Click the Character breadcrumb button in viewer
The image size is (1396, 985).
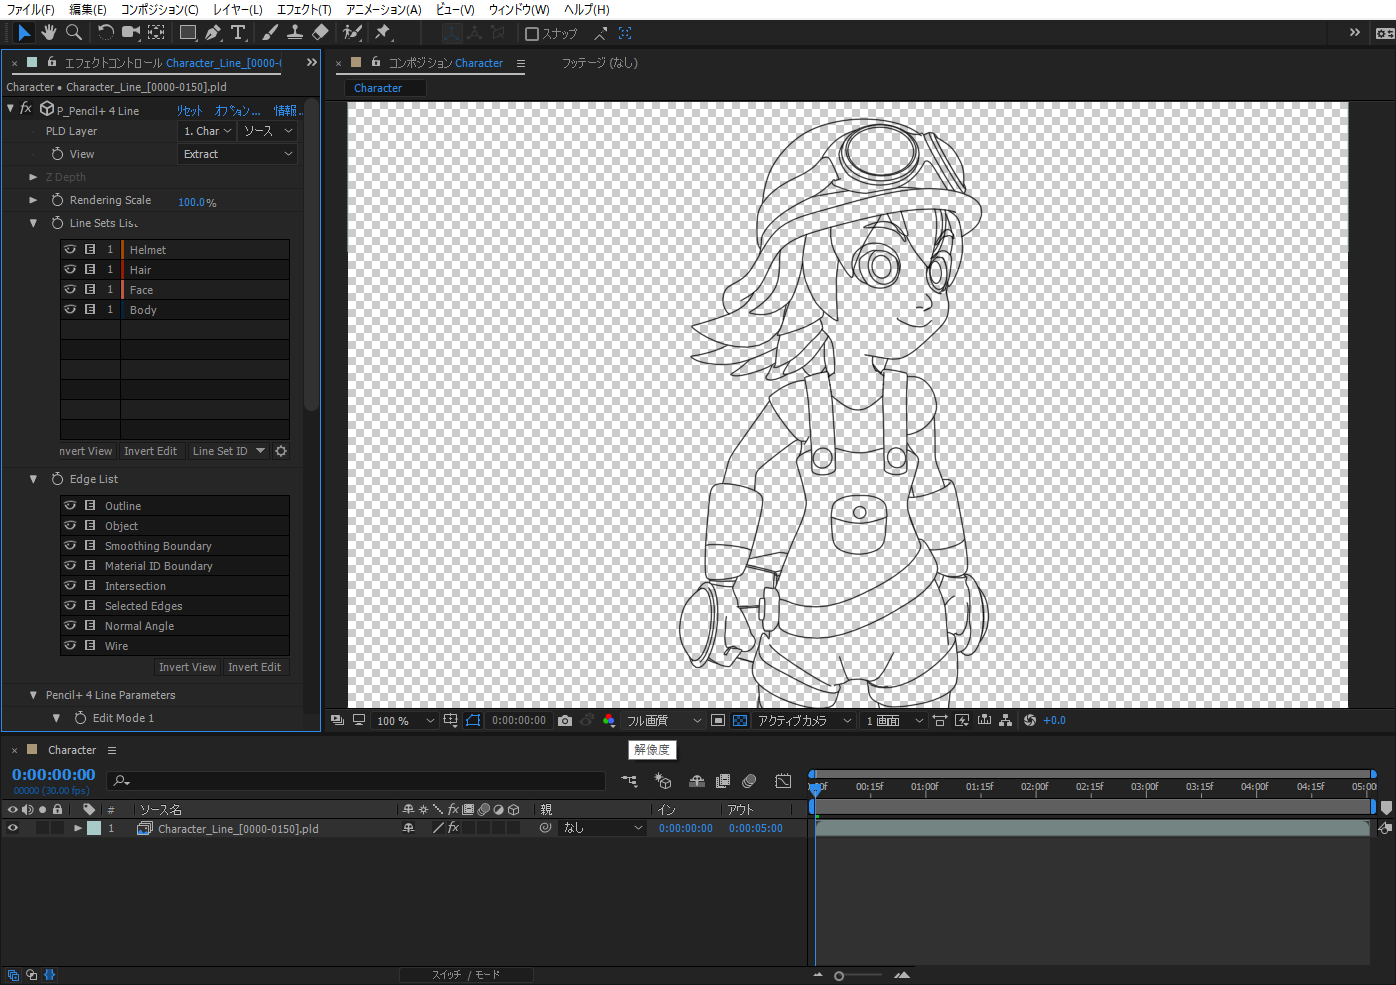(385, 88)
